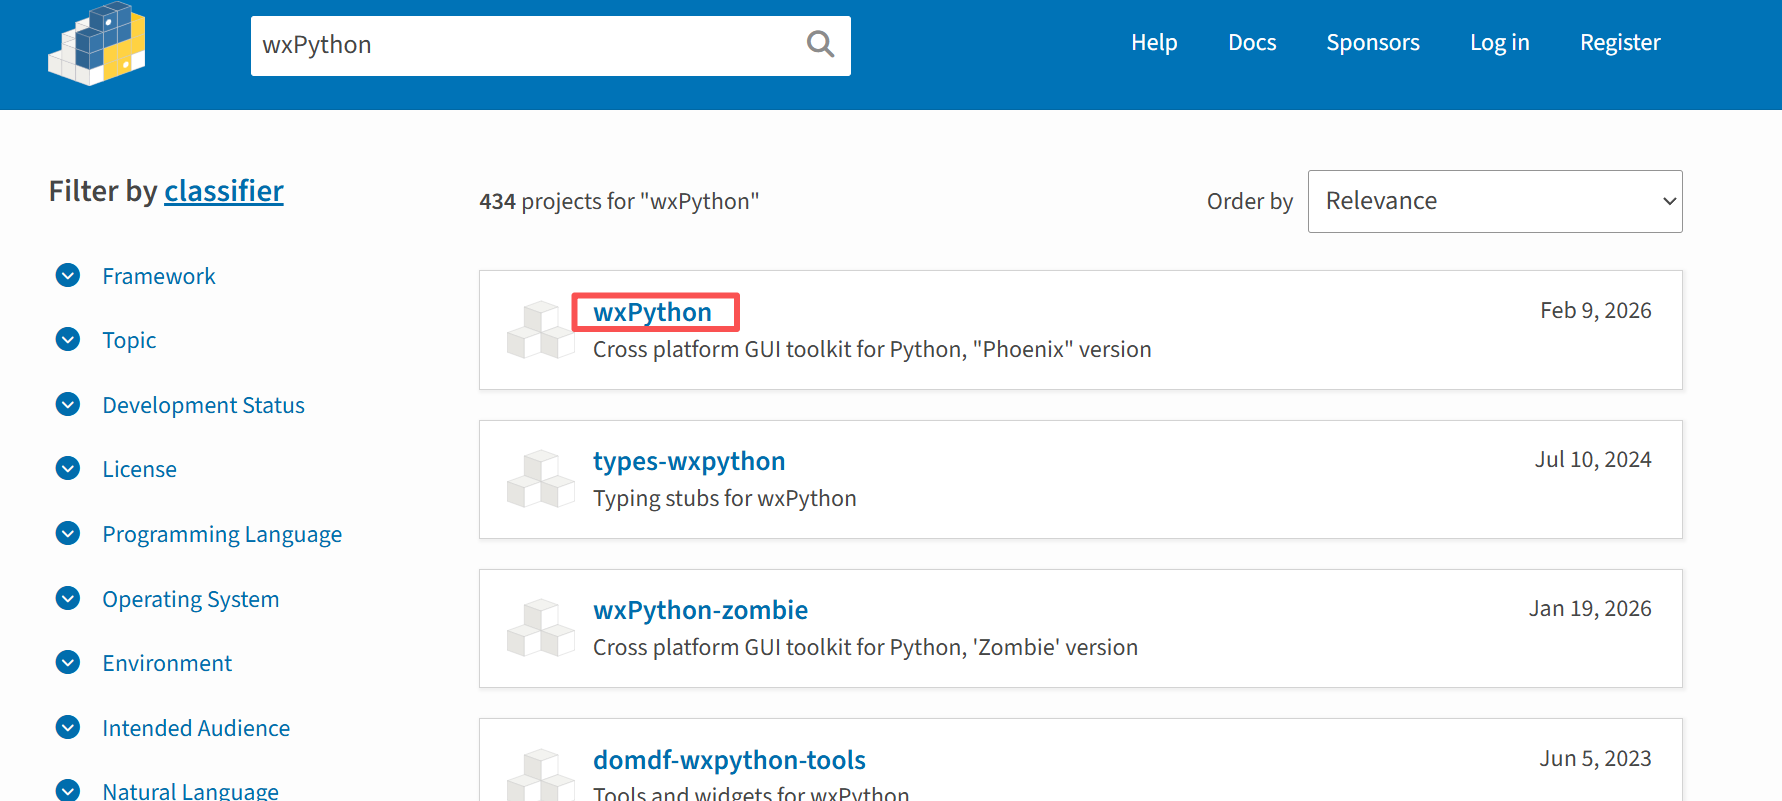Expand the Environment filter chevron
The width and height of the screenshot is (1782, 801).
[68, 662]
